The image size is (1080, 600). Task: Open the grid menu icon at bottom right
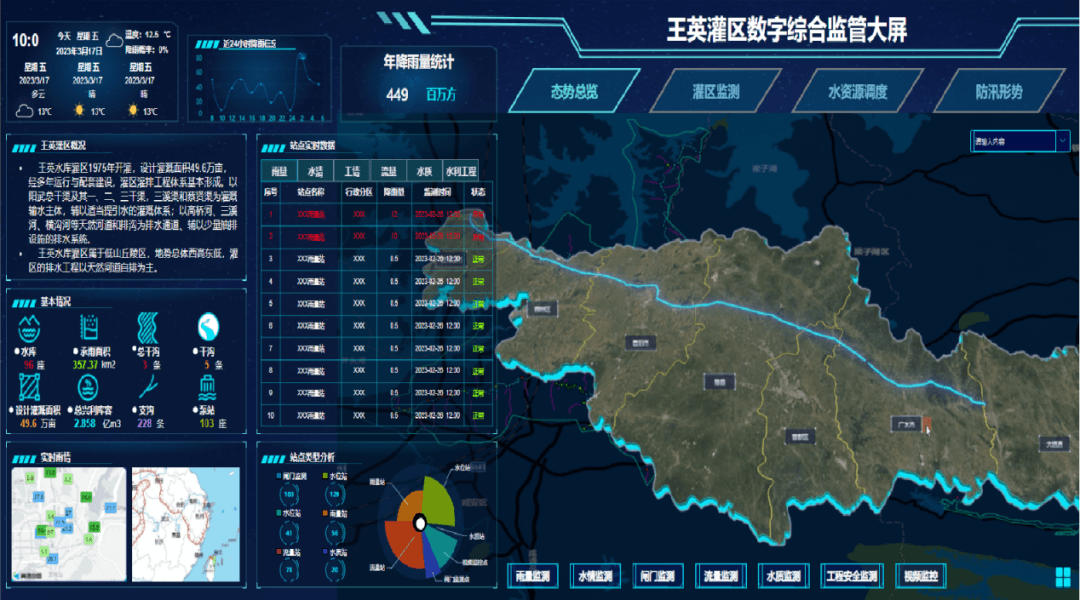click(x=1062, y=577)
